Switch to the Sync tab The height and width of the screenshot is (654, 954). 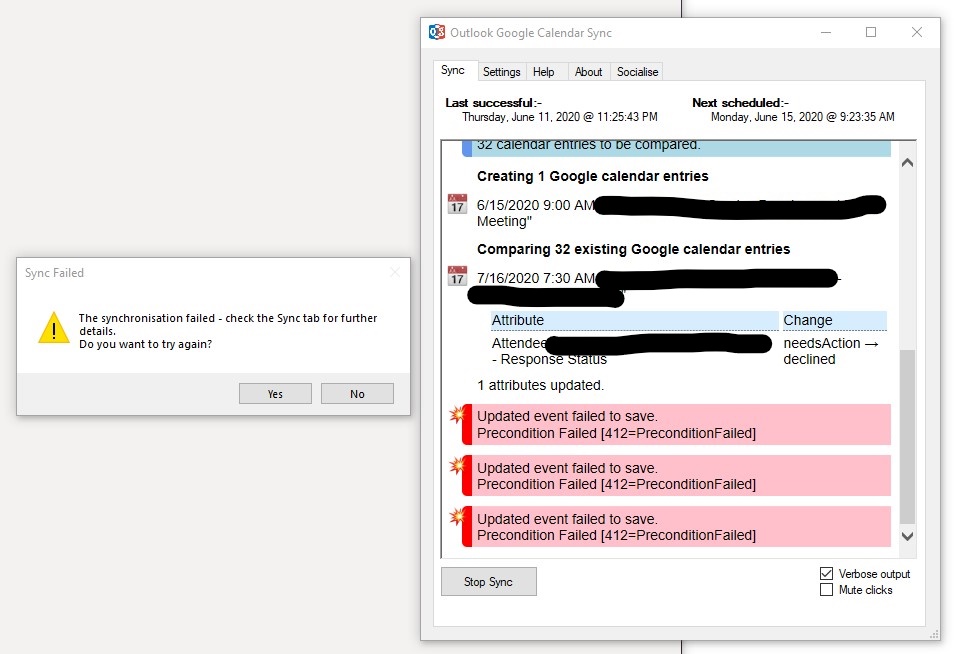pos(453,71)
